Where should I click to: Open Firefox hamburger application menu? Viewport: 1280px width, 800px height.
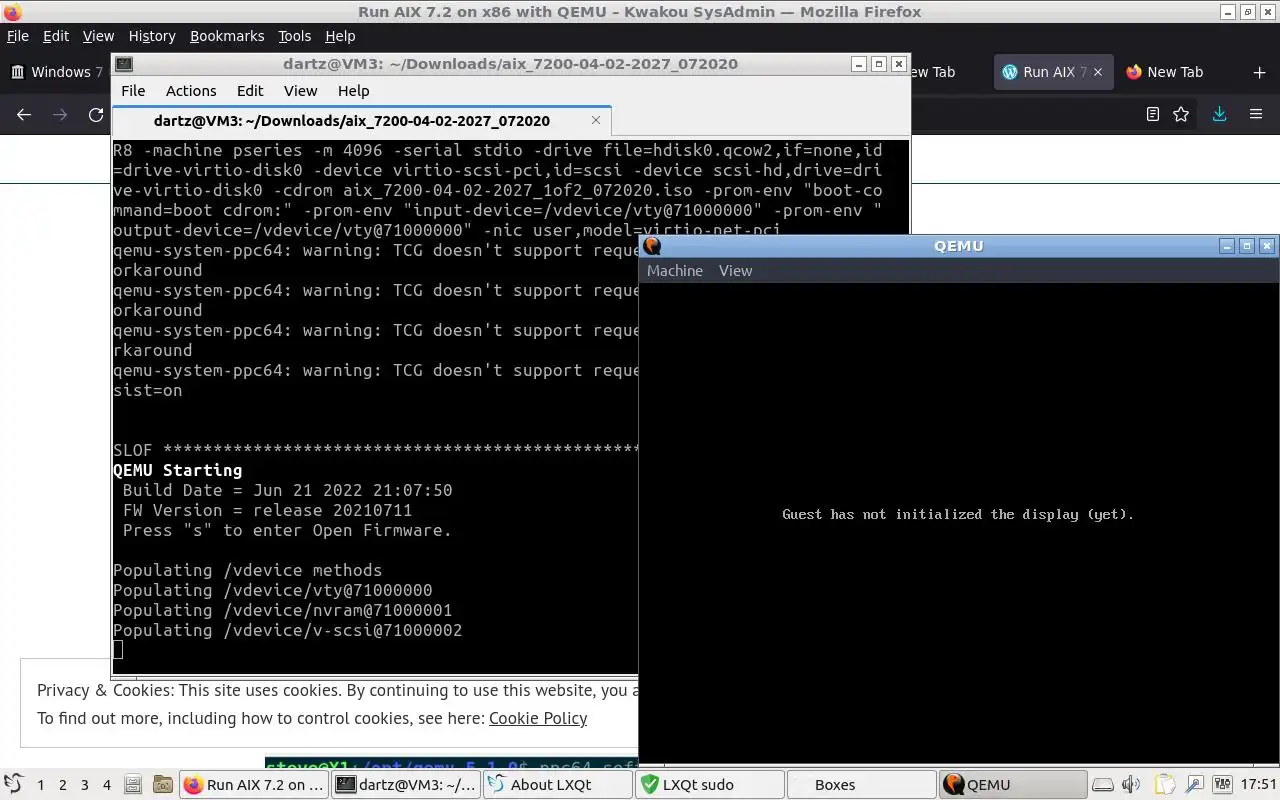point(1256,114)
